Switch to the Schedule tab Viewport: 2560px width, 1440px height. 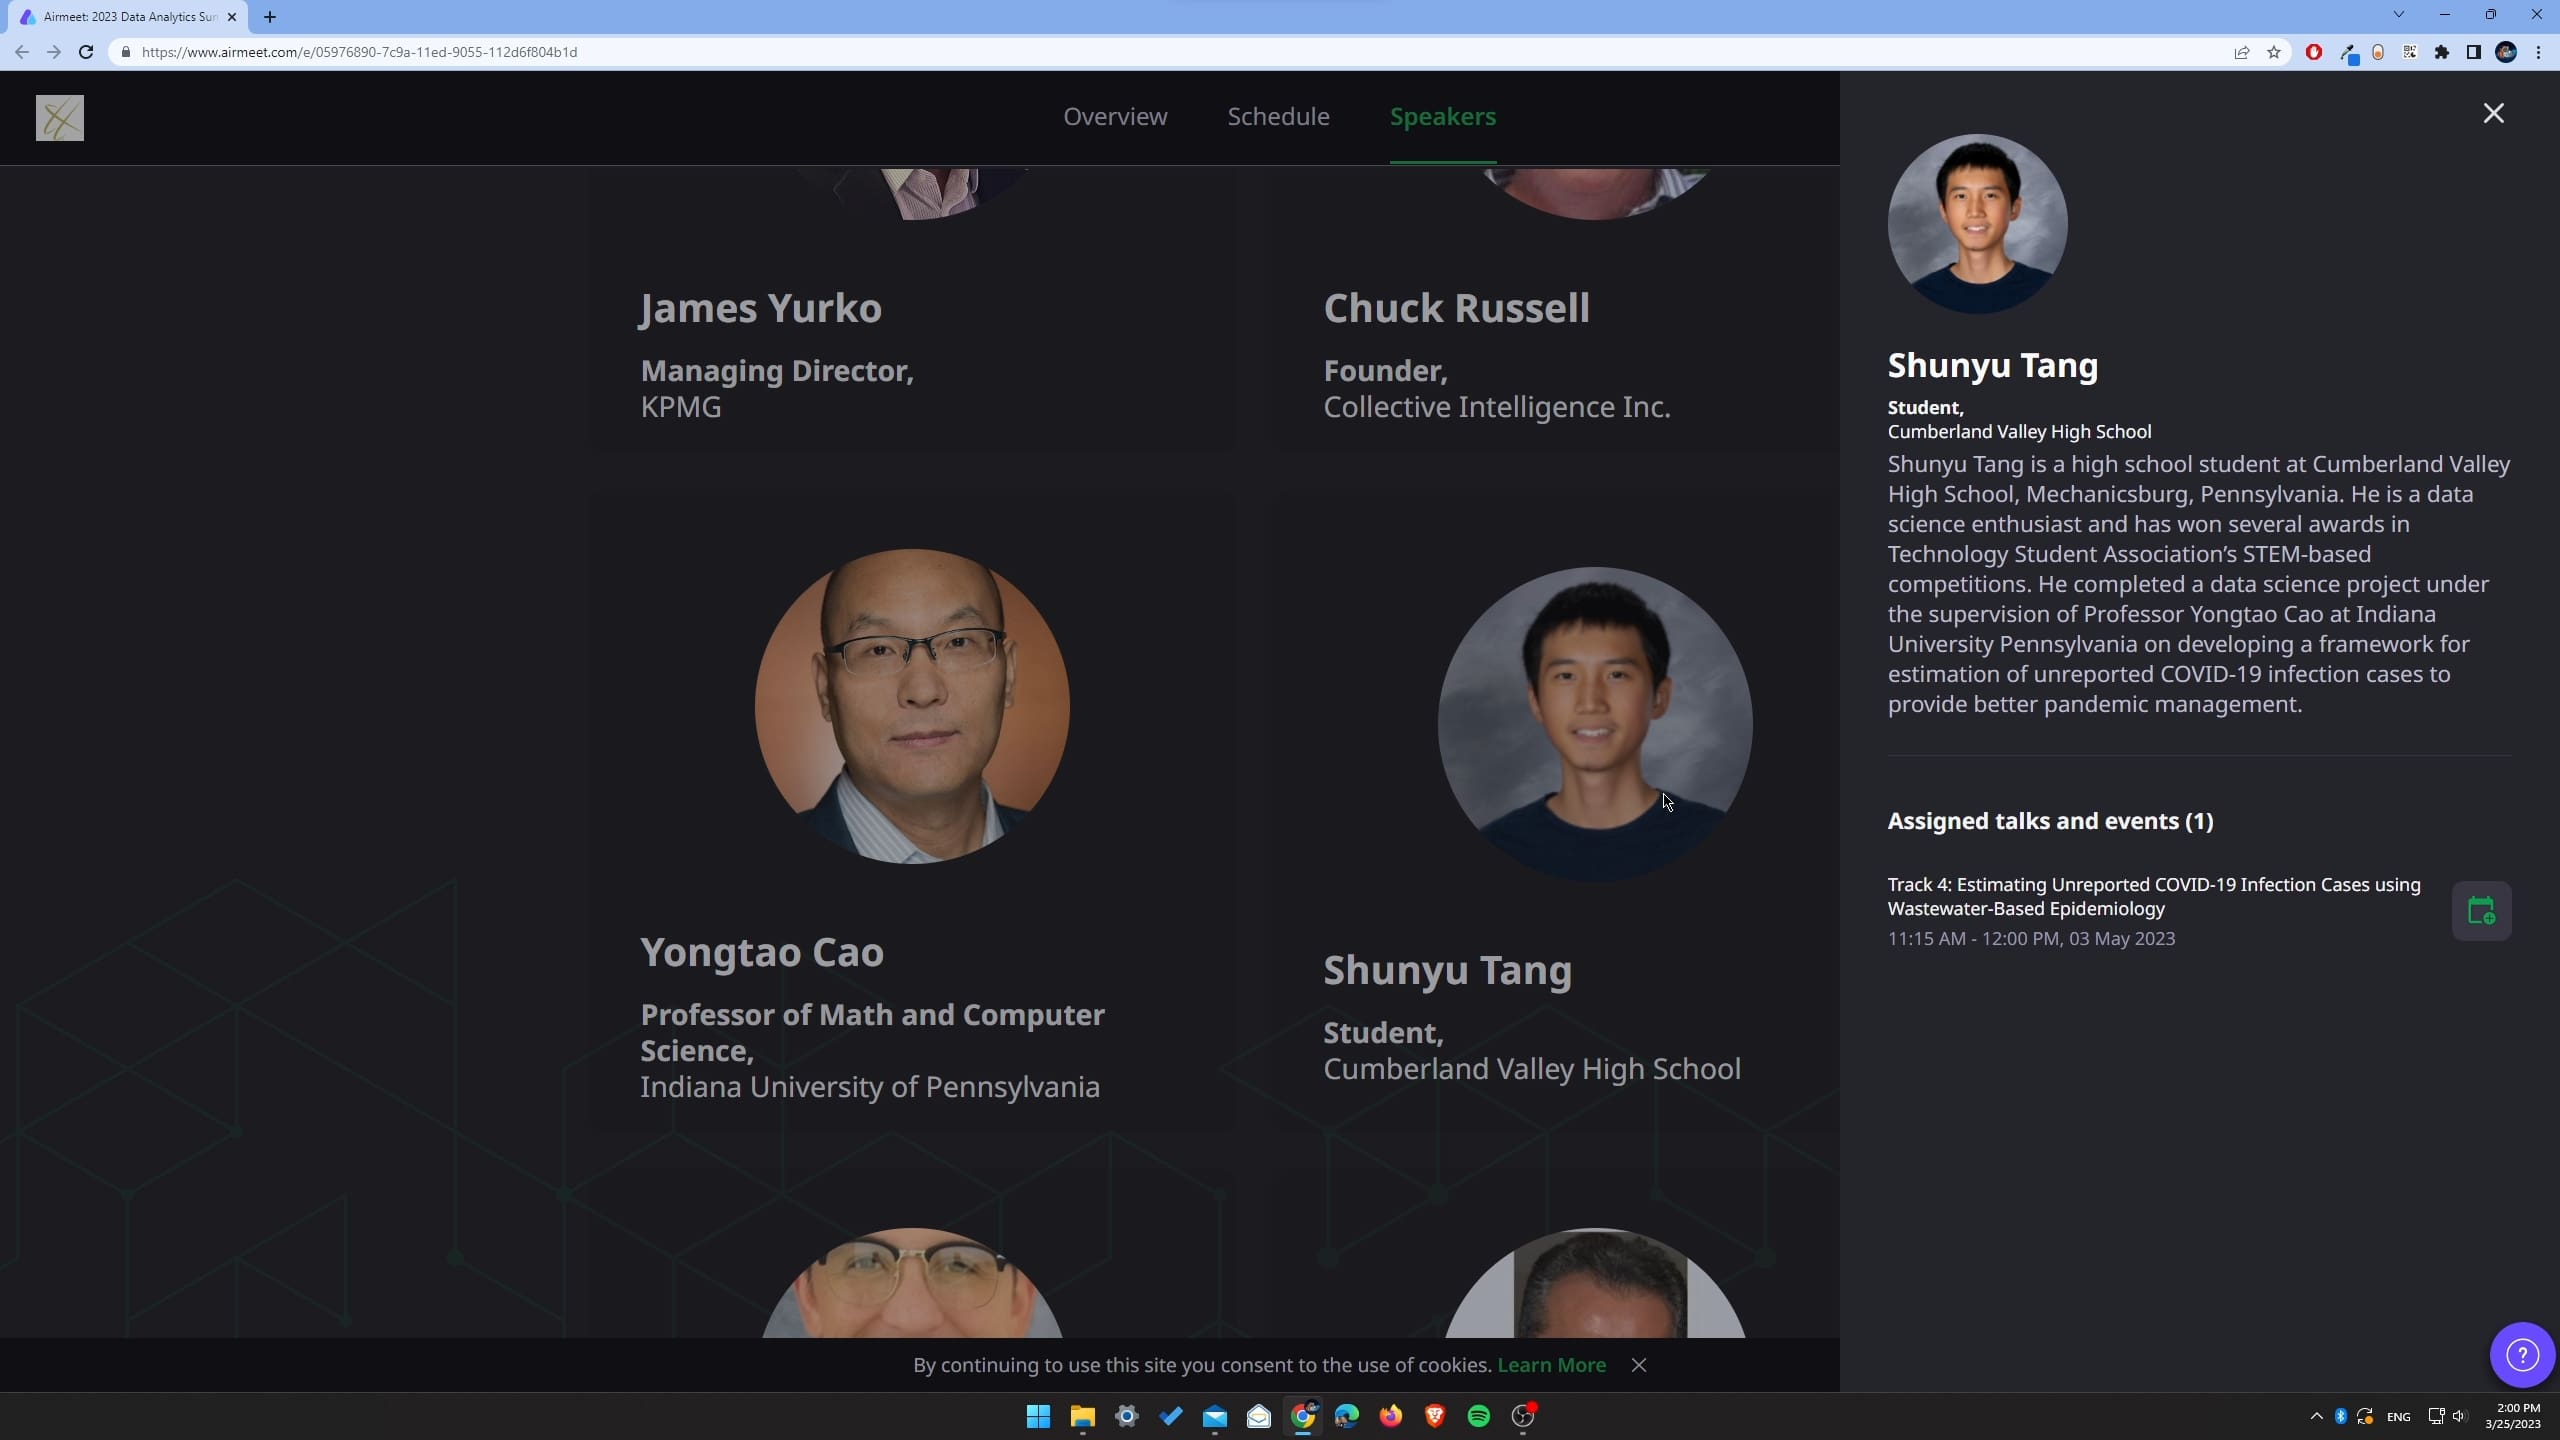point(1278,116)
